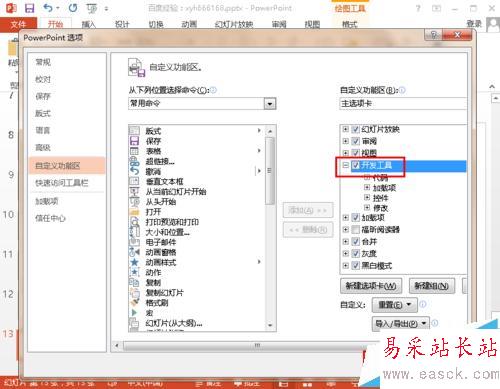Toggle the 审阅 tab checkbox
This screenshot has height=389, width=500.
click(356, 141)
